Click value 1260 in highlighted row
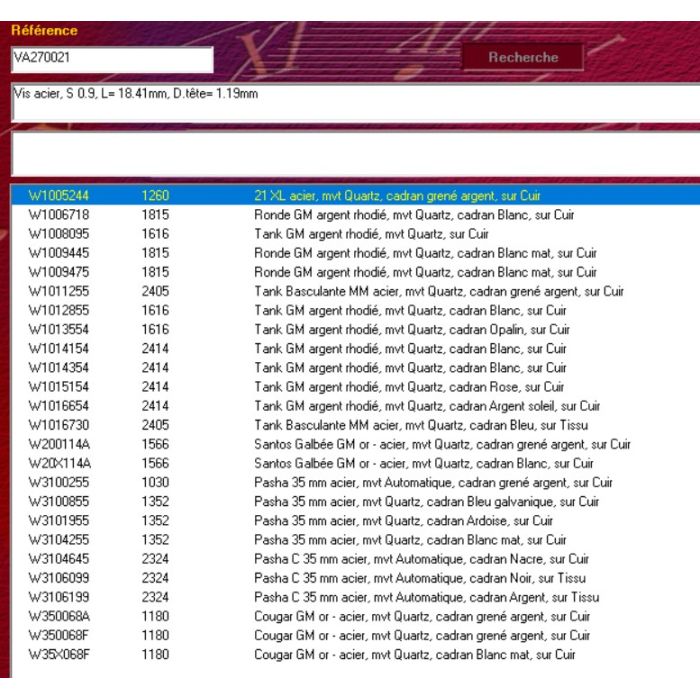The width and height of the screenshot is (700, 700). [x=155, y=196]
